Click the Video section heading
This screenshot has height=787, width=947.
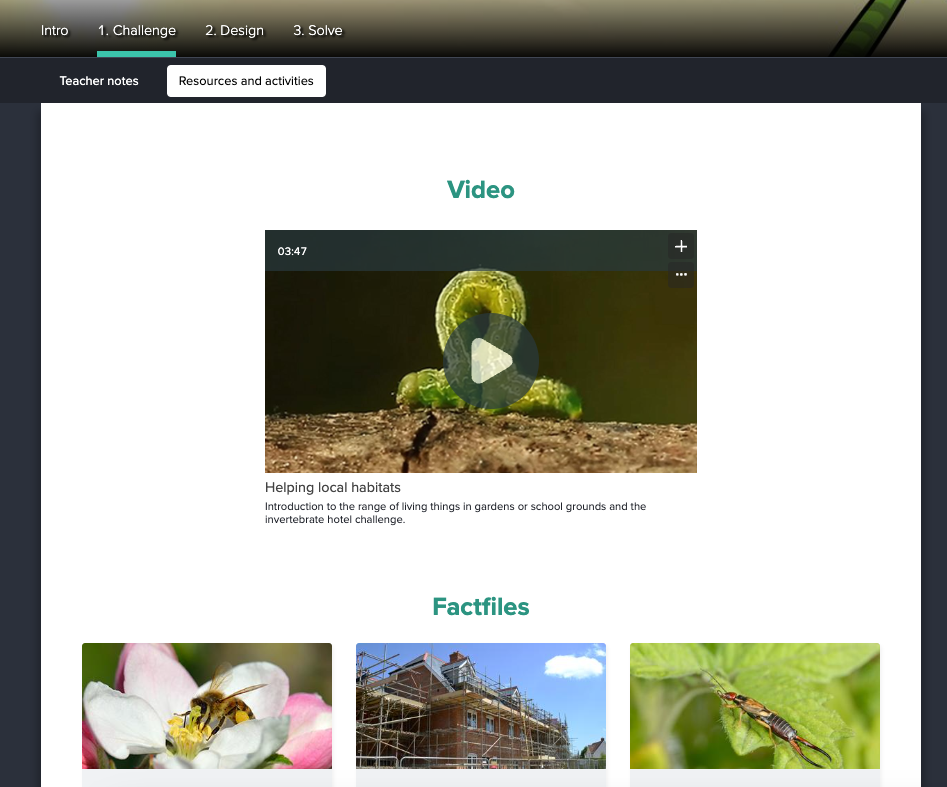pyautogui.click(x=481, y=190)
